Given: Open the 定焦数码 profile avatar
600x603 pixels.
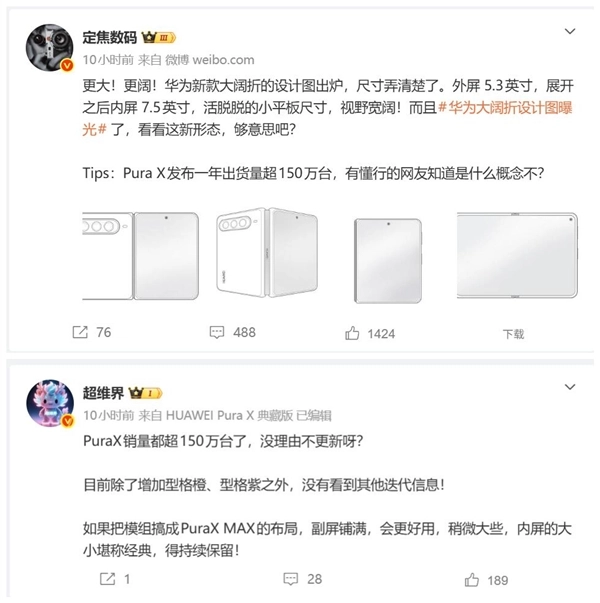Looking at the screenshot, I should point(50,48).
